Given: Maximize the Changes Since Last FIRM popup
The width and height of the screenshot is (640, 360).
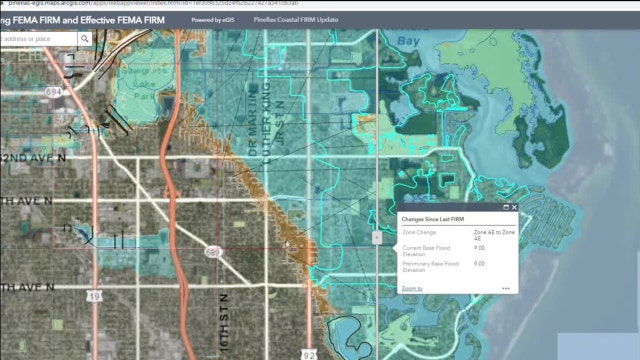Looking at the screenshot, I should 506,207.
